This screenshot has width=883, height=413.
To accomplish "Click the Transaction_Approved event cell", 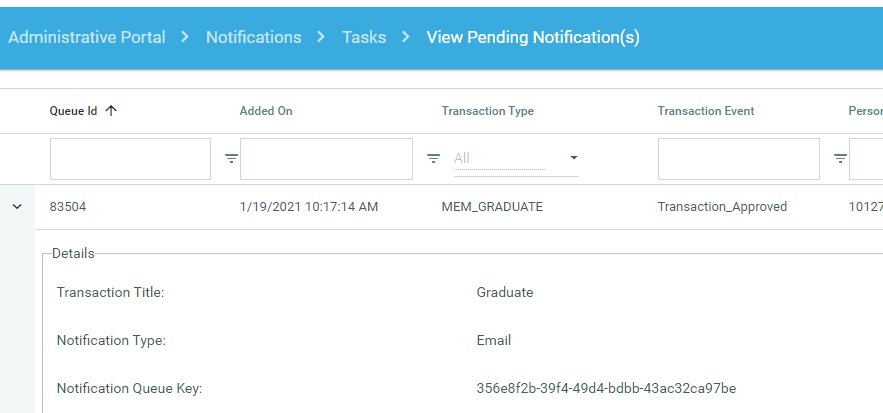I will pyautogui.click(x=722, y=207).
